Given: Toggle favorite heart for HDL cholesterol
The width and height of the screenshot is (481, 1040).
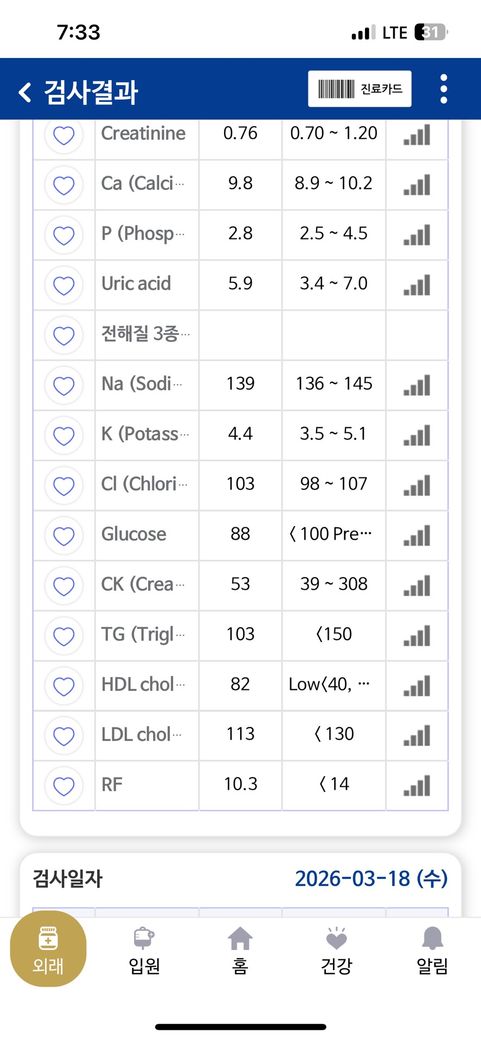Looking at the screenshot, I should click(64, 686).
